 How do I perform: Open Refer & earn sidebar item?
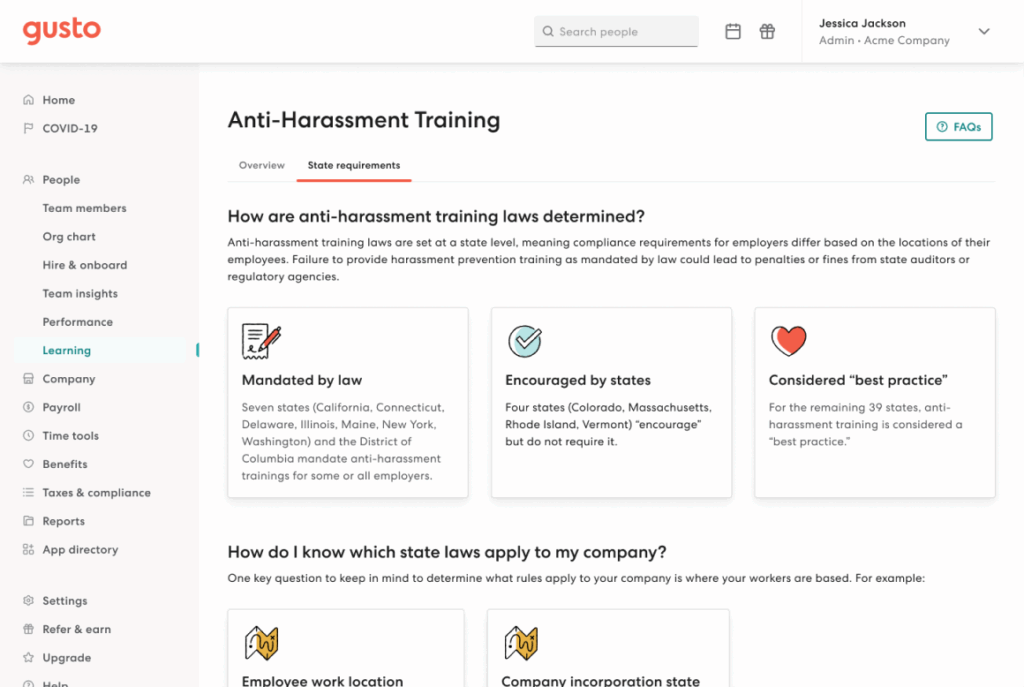click(76, 629)
